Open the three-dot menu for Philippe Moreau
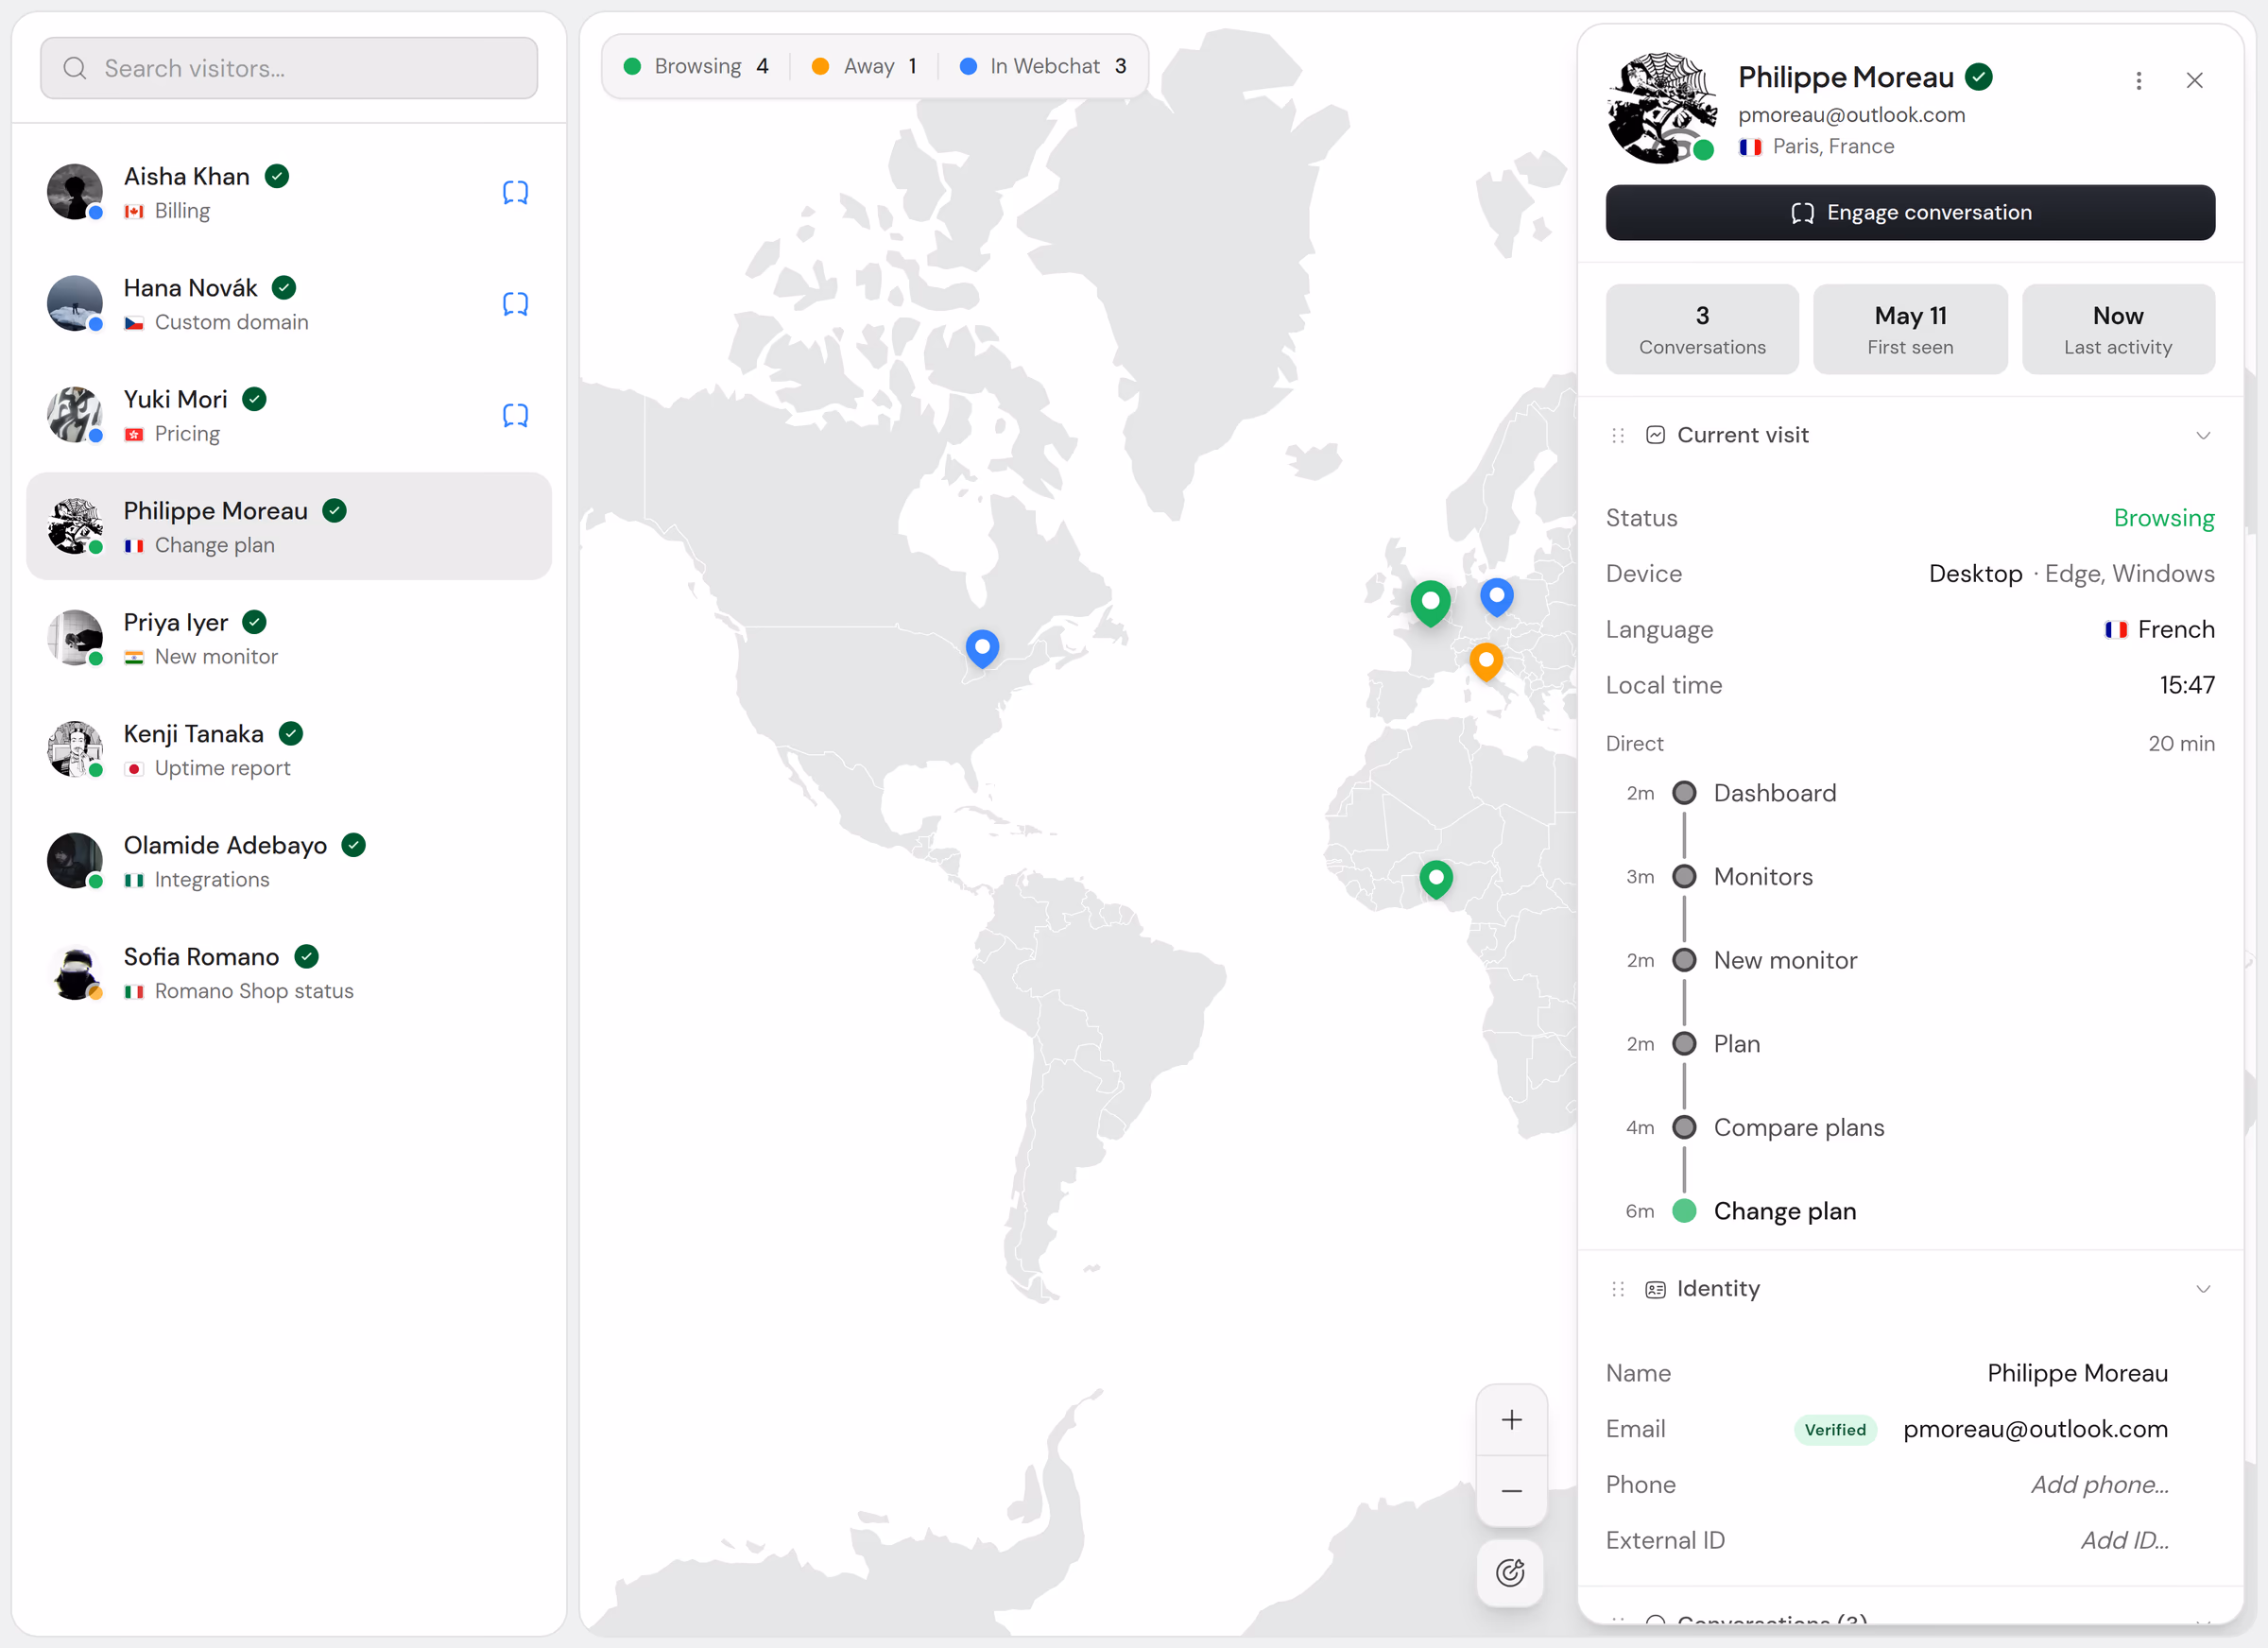Screen dimensions: 2268x1648 coord(2139,81)
